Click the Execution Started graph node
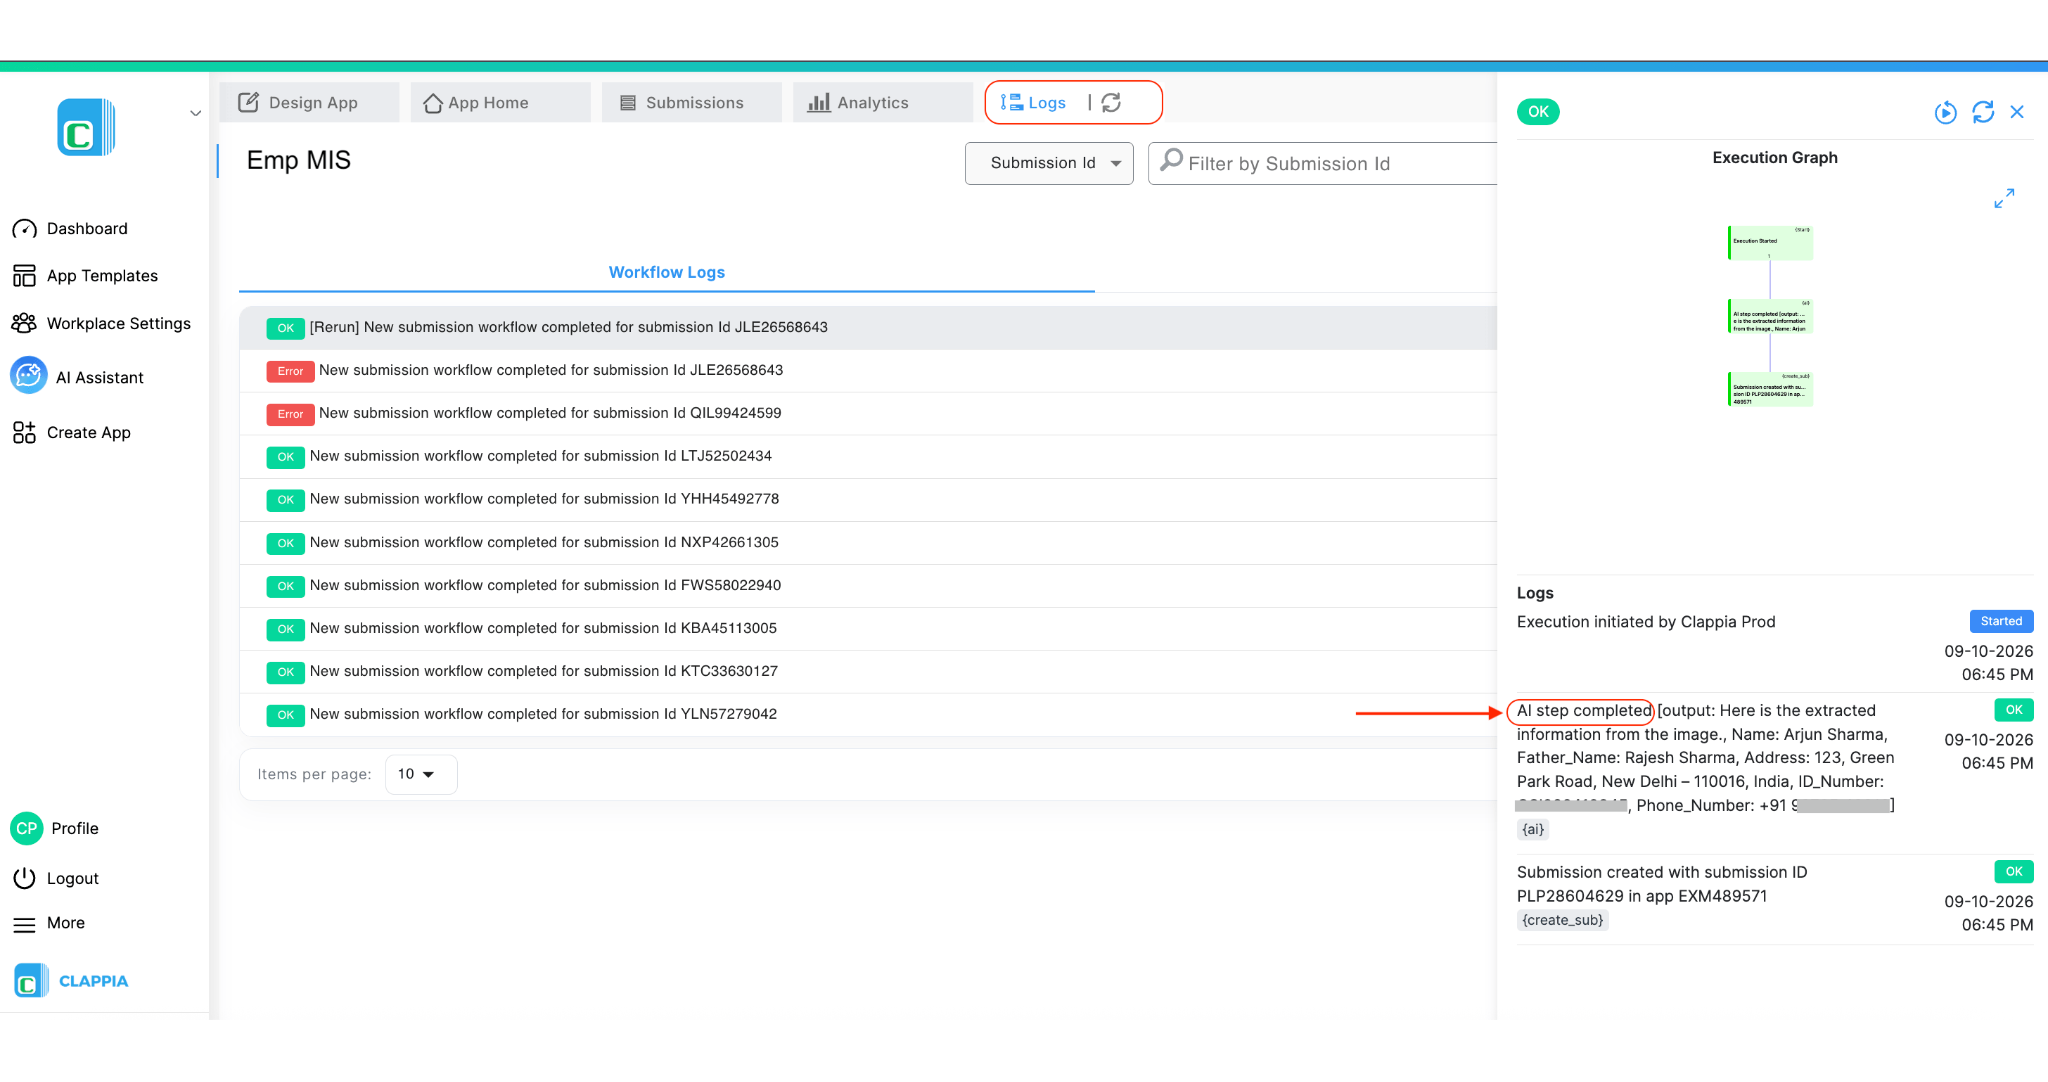The height and width of the screenshot is (1082, 2048). click(x=1770, y=242)
